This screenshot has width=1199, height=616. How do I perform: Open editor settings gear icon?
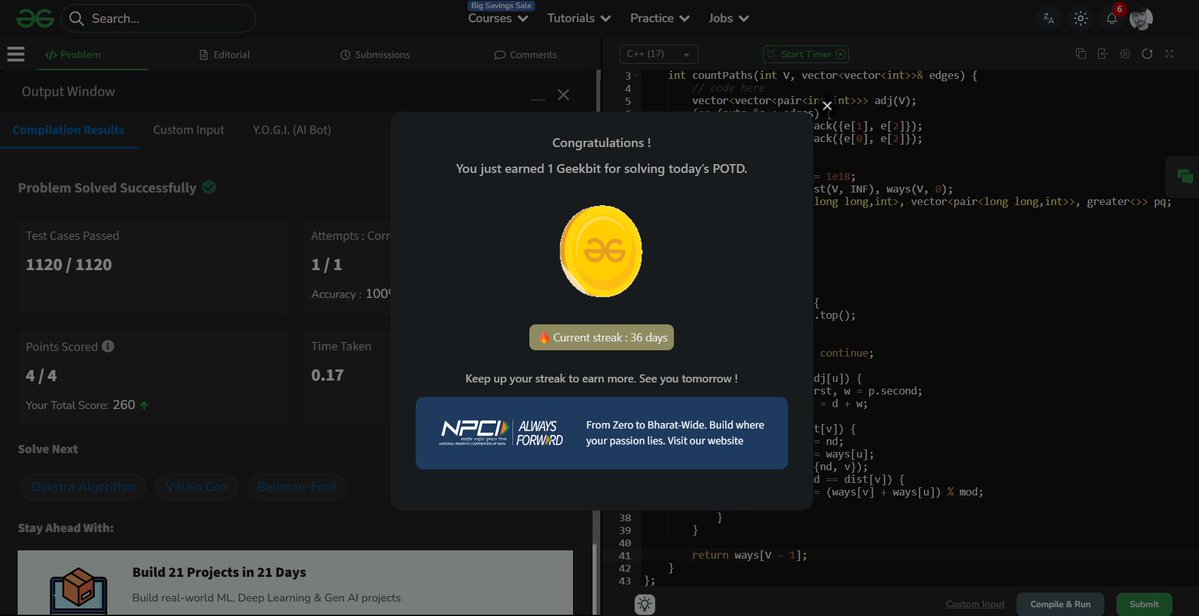(x=1125, y=53)
